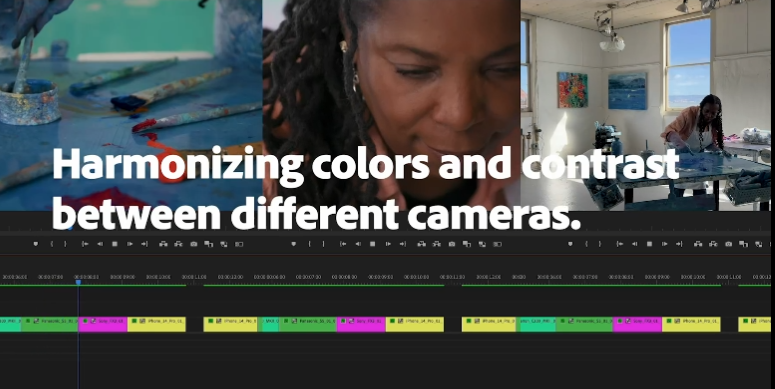This screenshot has width=775, height=389.
Task: Add a marker using the middle control bar's marker icon
Action: click(x=294, y=244)
